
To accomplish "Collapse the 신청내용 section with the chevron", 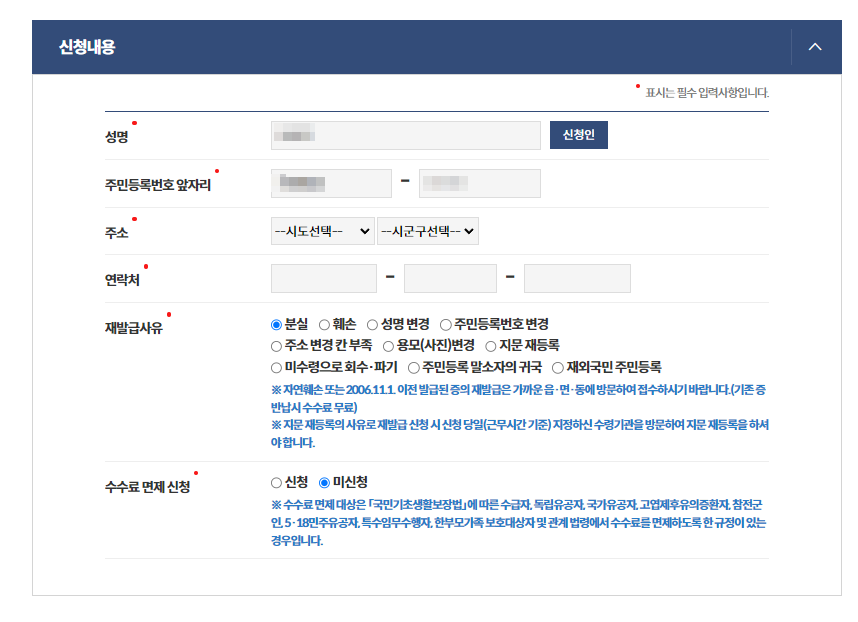I will [815, 46].
